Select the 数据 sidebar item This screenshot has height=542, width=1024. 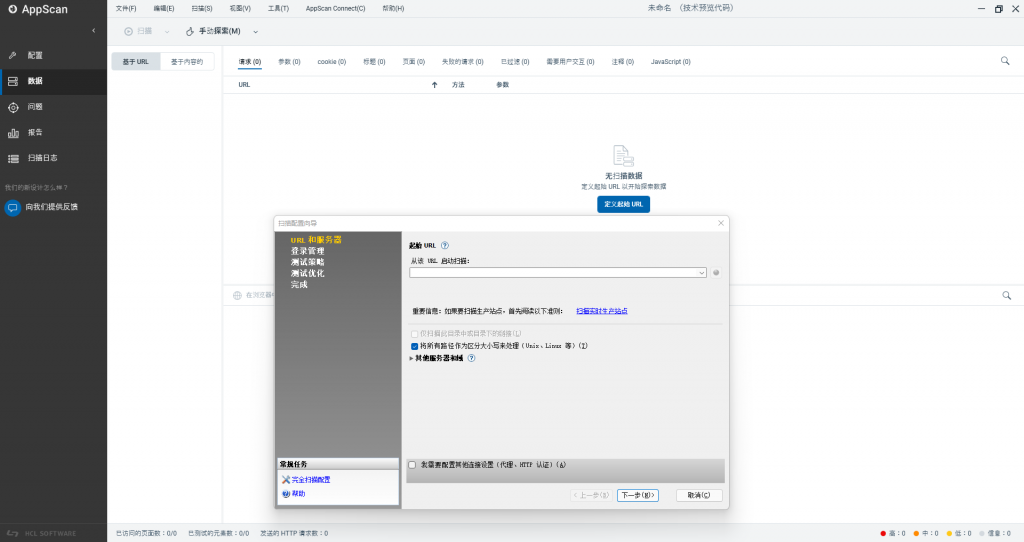[x=53, y=81]
